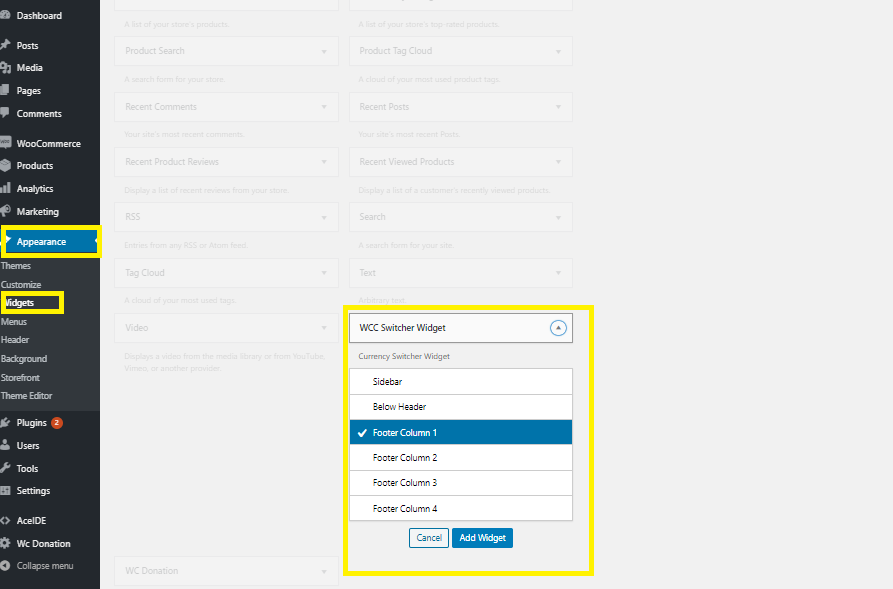Open Plugins via its plug icon
The width and height of the screenshot is (893, 589).
(x=12, y=422)
